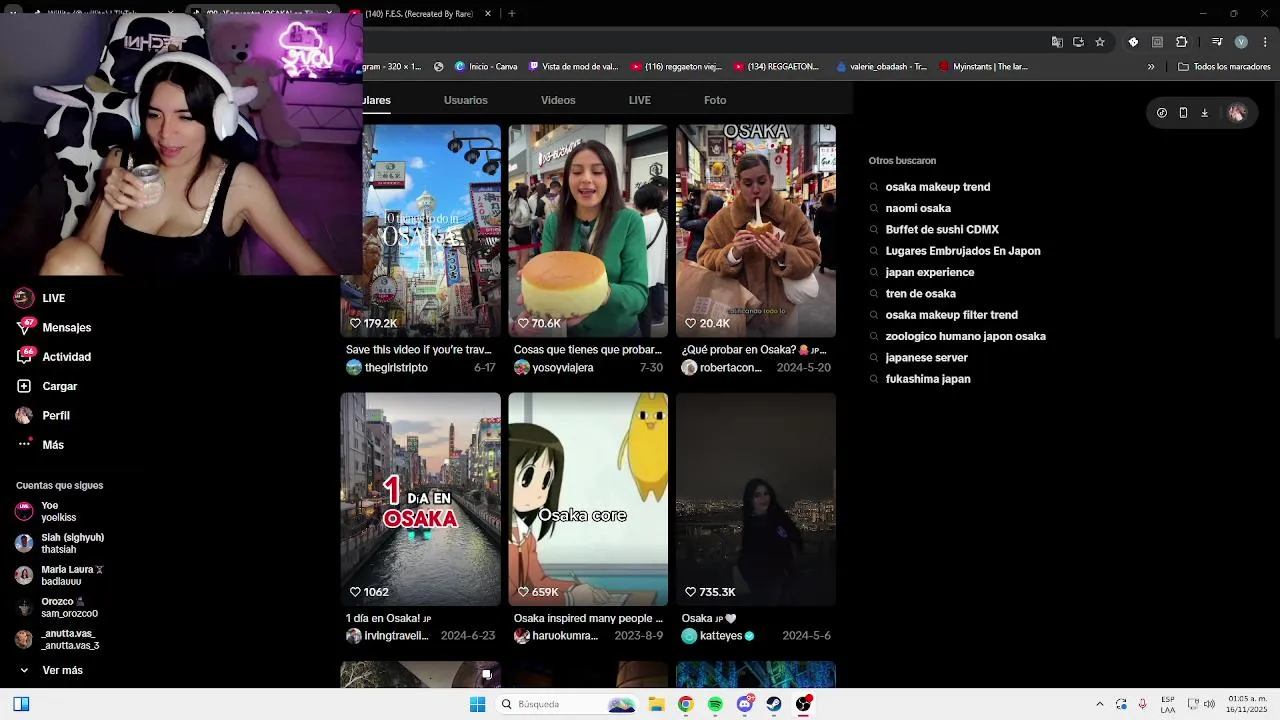Open the Inicio - Canva bookmark
This screenshot has height=720, width=1280.
pos(486,67)
